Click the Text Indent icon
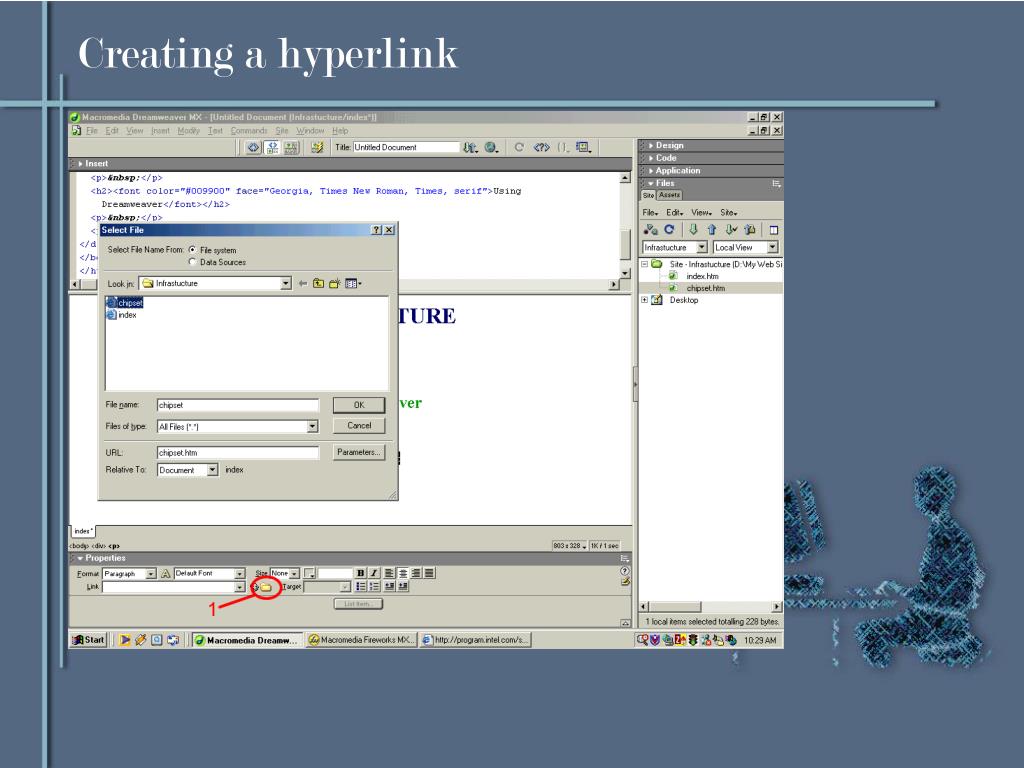 (403, 586)
